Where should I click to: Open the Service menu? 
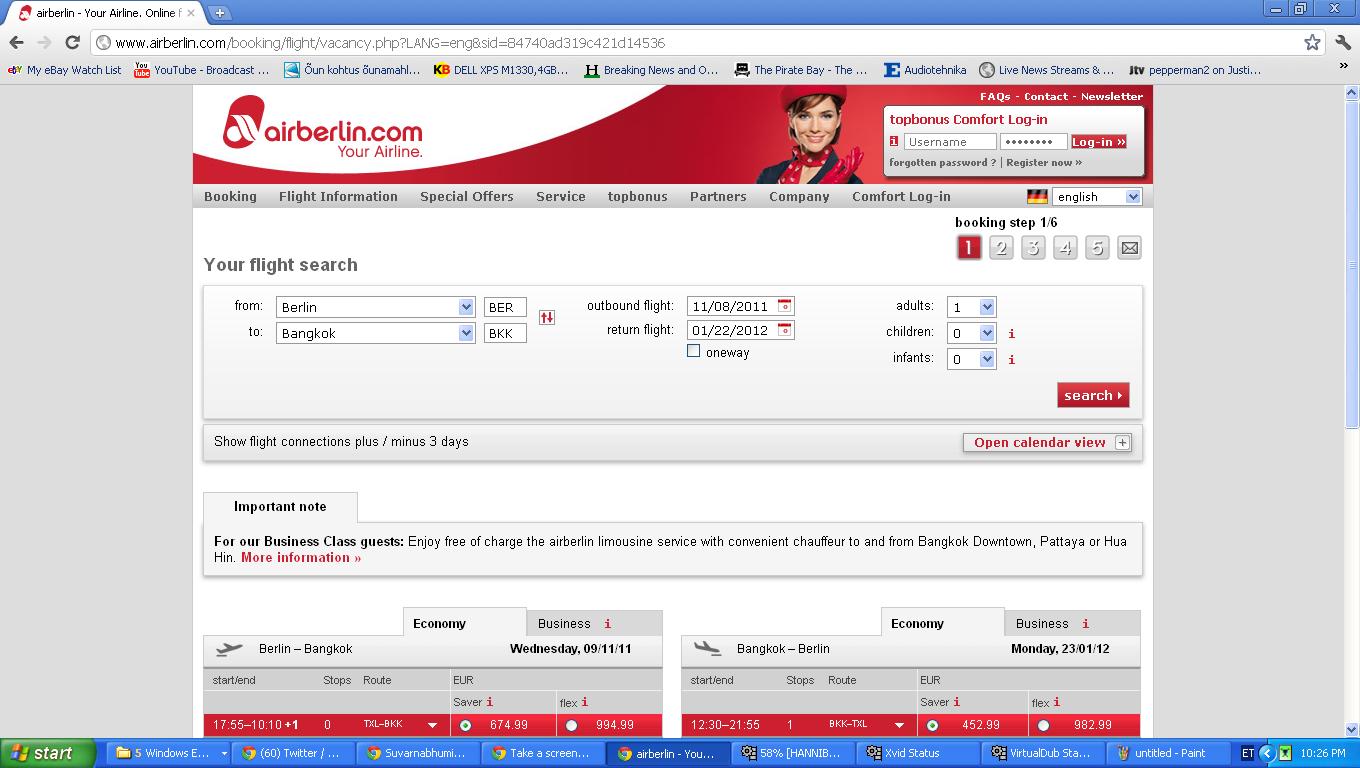[x=561, y=197]
